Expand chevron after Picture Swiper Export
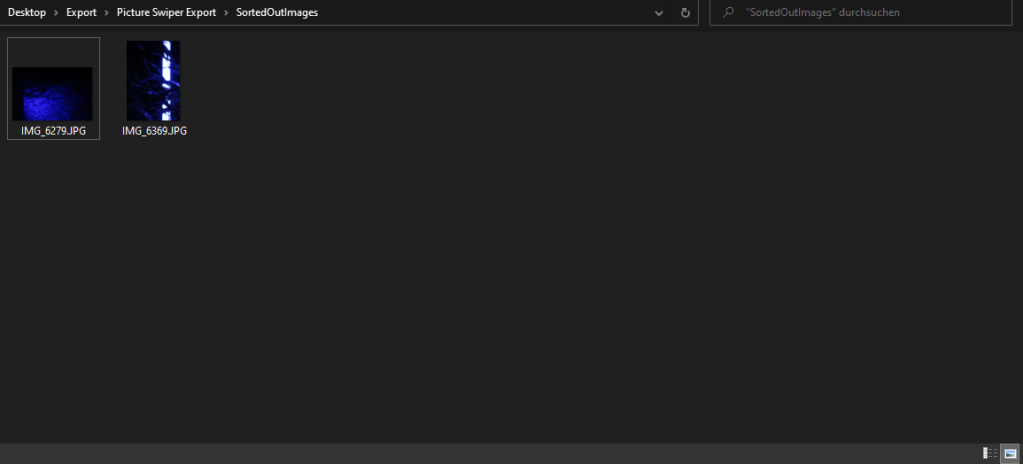Image resolution: width=1023 pixels, height=464 pixels. 225,12
